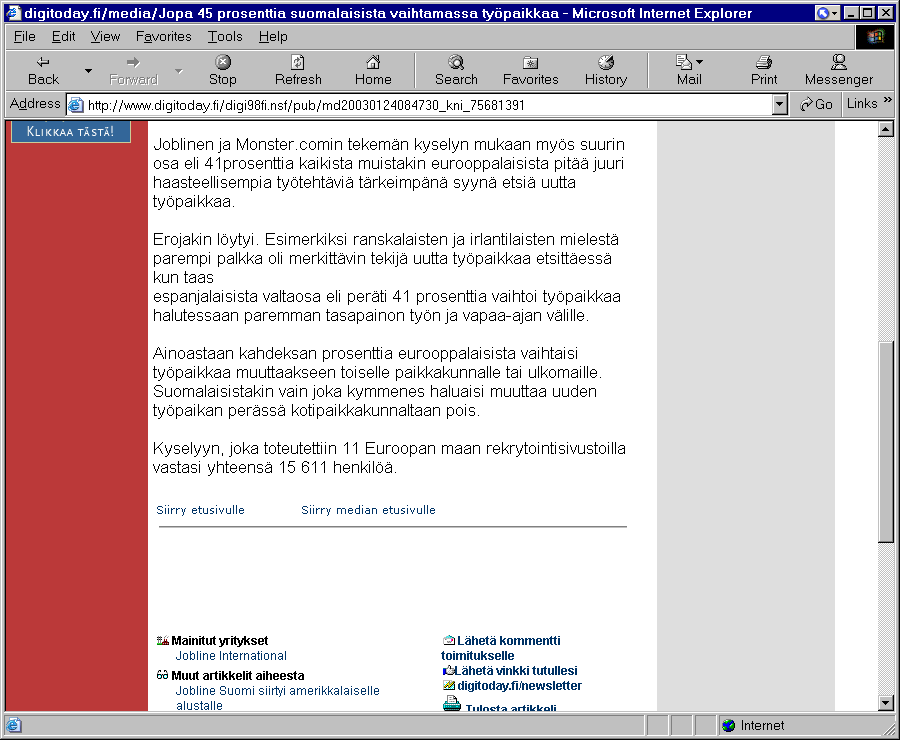900x740 pixels.
Task: Click the envelope icon next to Lähetä kommentti
Action: pos(449,640)
